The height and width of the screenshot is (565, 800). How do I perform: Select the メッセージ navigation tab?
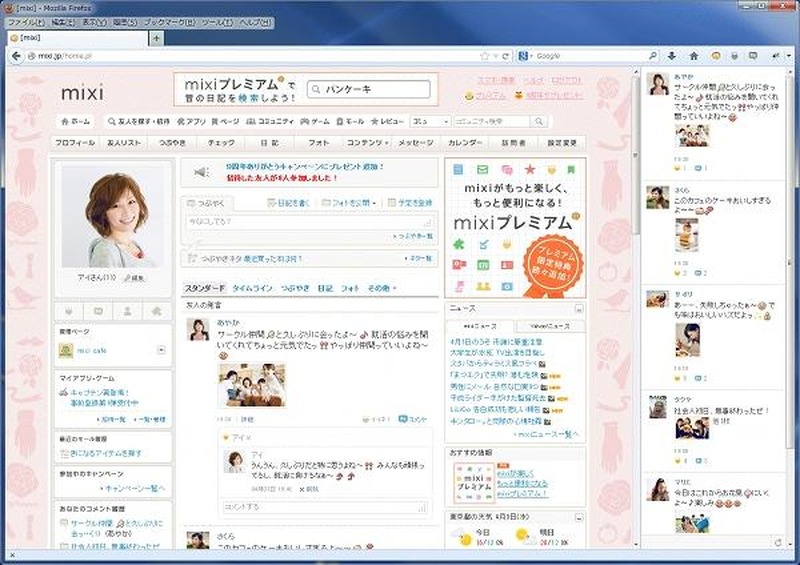tap(417, 143)
